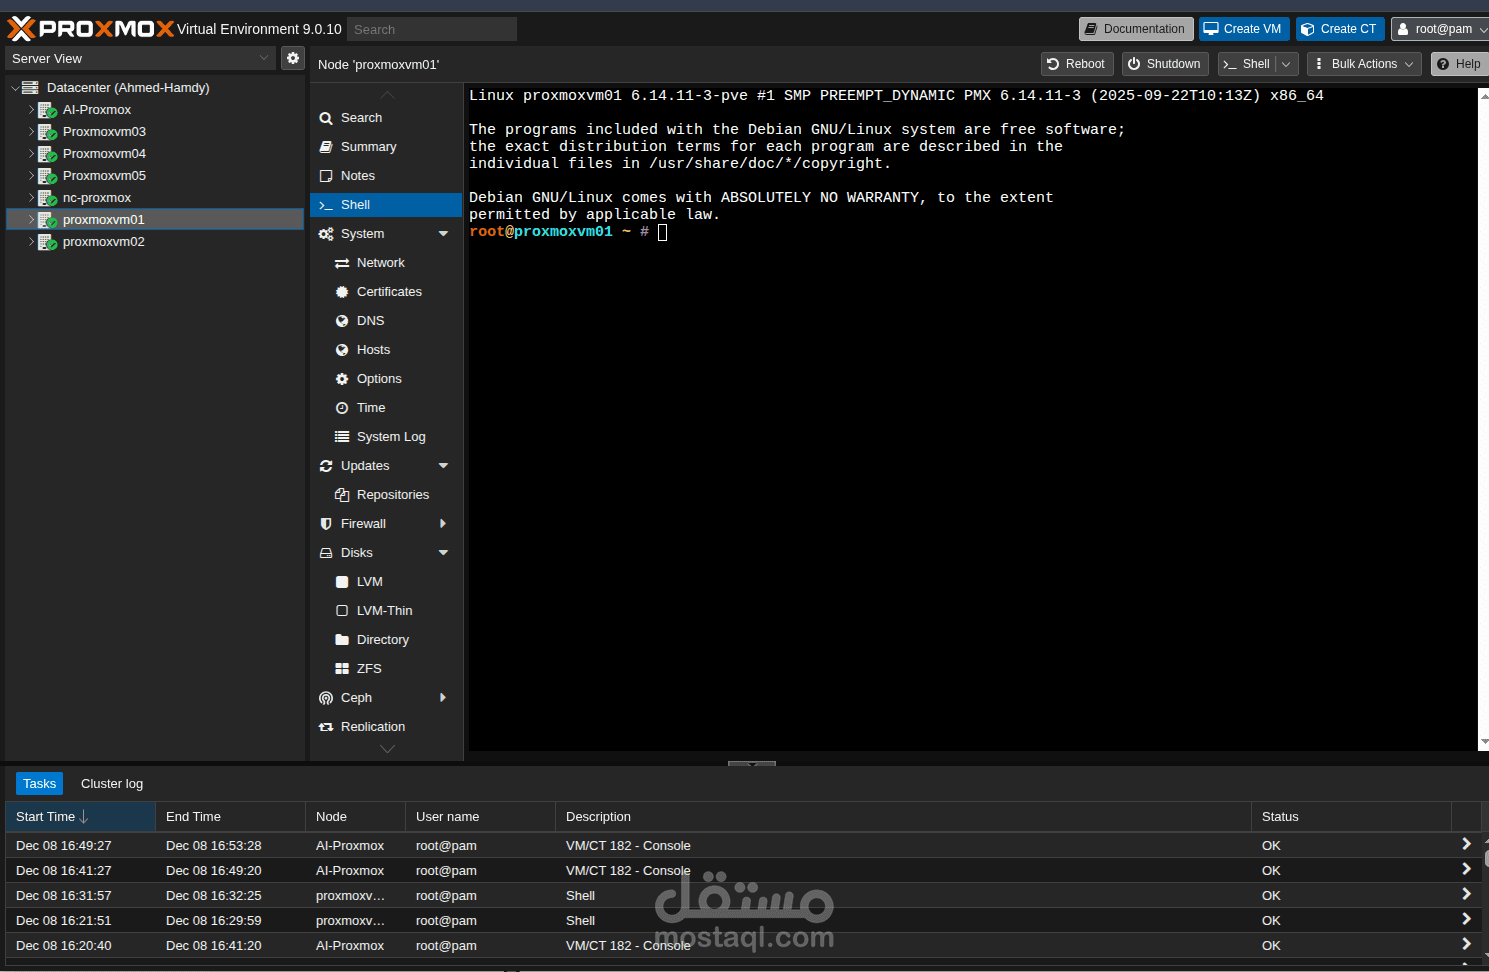Sort tasks by Start Time column
This screenshot has width=1489, height=972.
click(80, 817)
